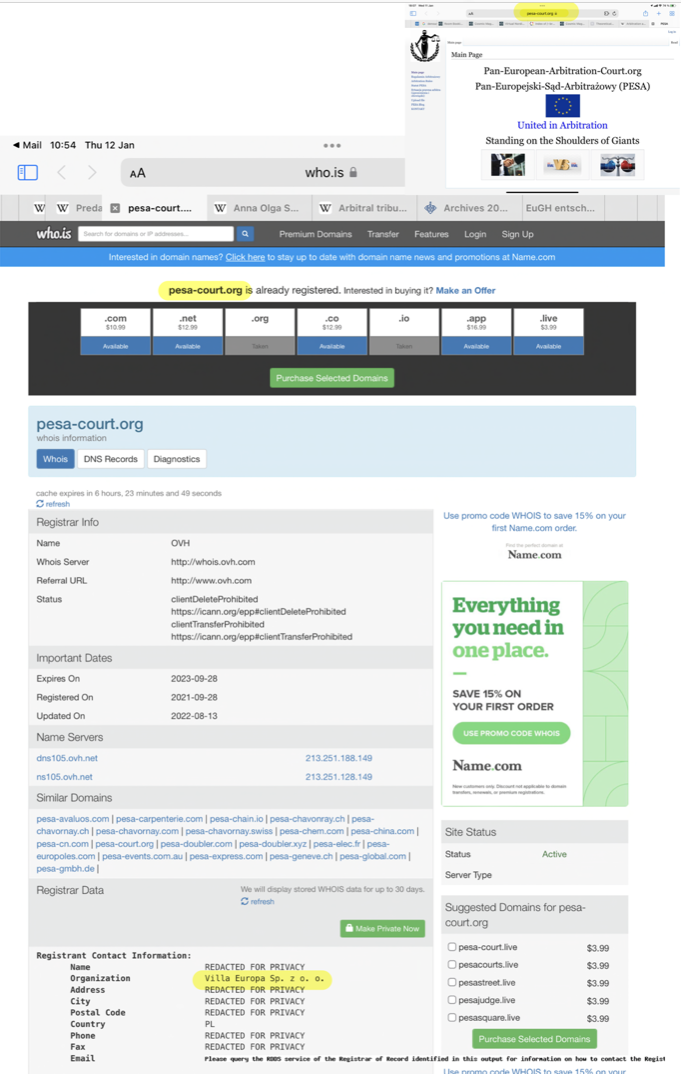The image size is (681, 1074).
Task: Open the Diagnostics tab
Action: [x=177, y=459]
